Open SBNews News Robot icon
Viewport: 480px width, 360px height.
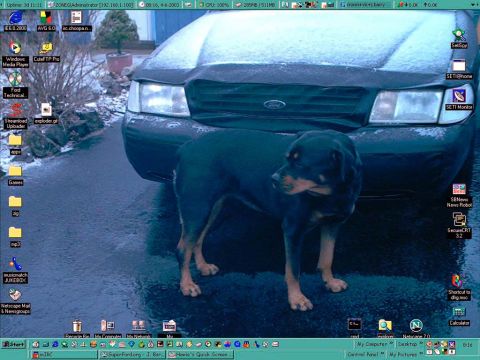click(x=459, y=196)
